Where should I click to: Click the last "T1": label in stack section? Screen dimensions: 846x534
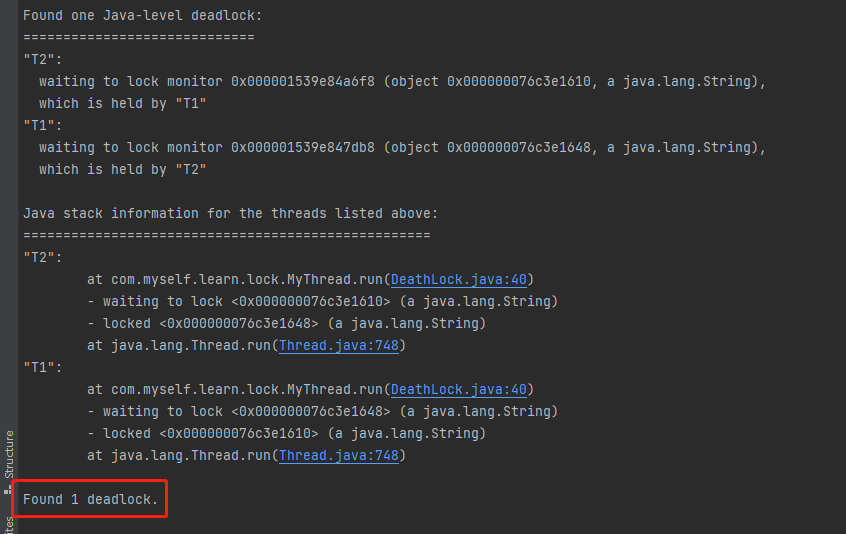43,367
